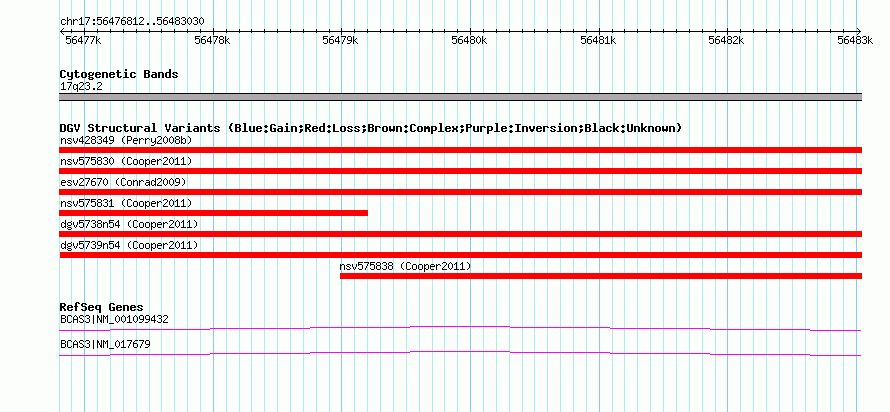Click the DGV Structural Variants track title
Viewport: 890px width, 412px height.
(x=371, y=128)
